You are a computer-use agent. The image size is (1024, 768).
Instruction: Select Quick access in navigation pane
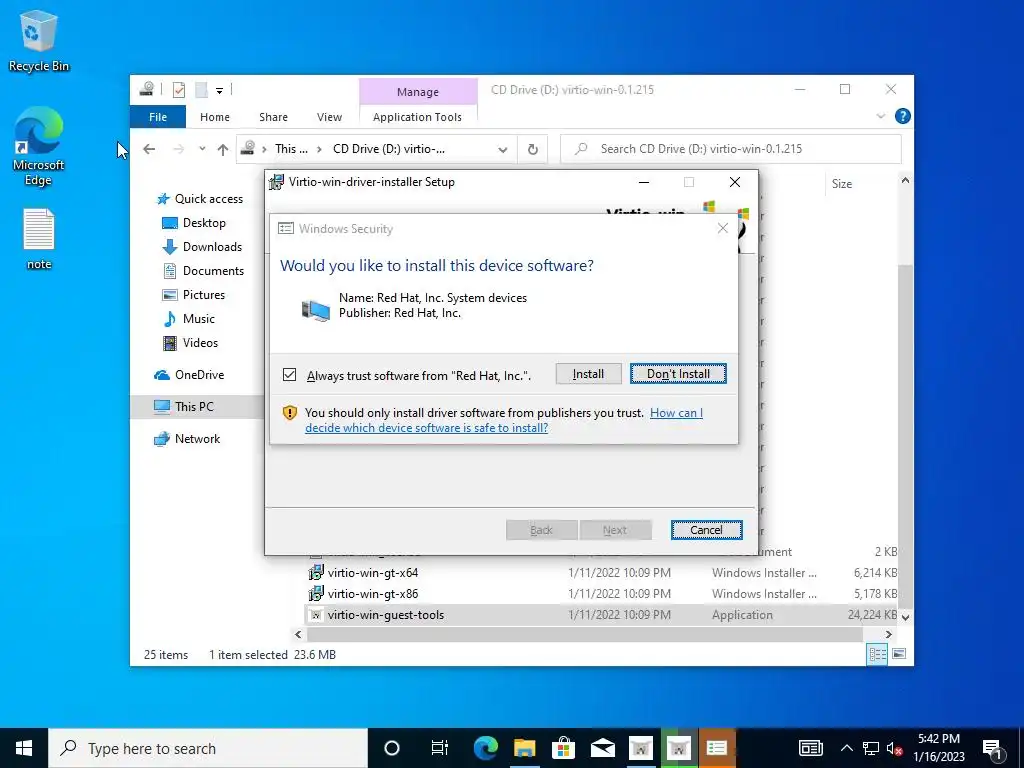(200, 199)
